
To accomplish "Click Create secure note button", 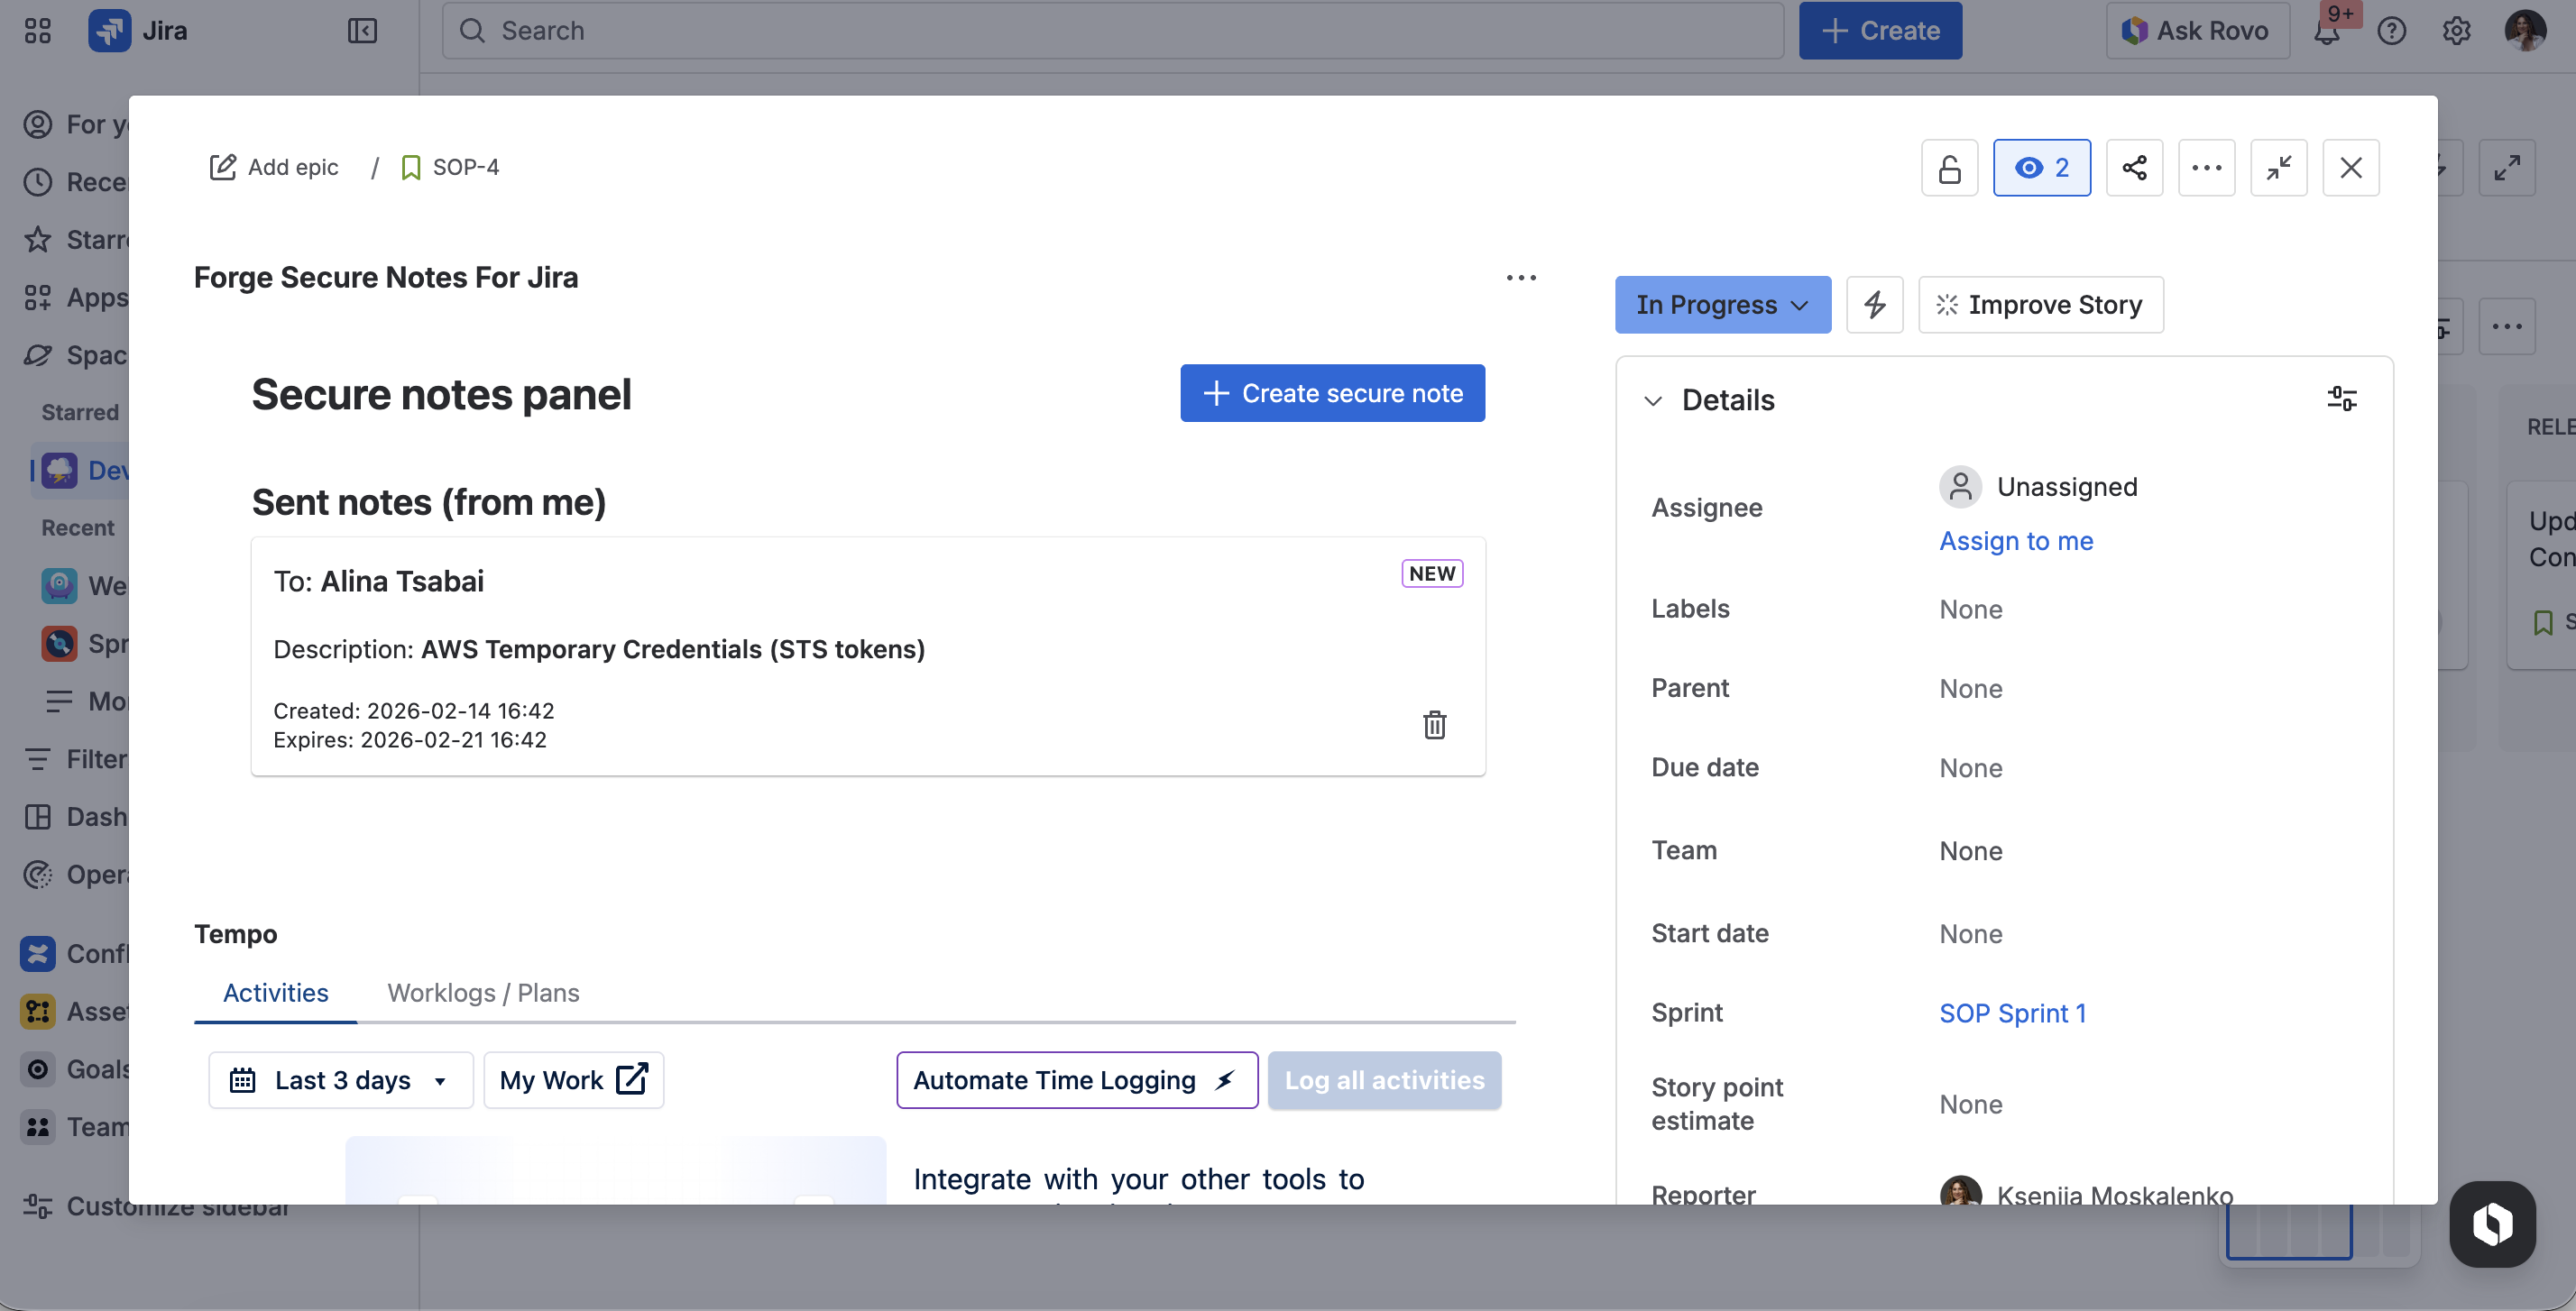I will [x=1332, y=393].
